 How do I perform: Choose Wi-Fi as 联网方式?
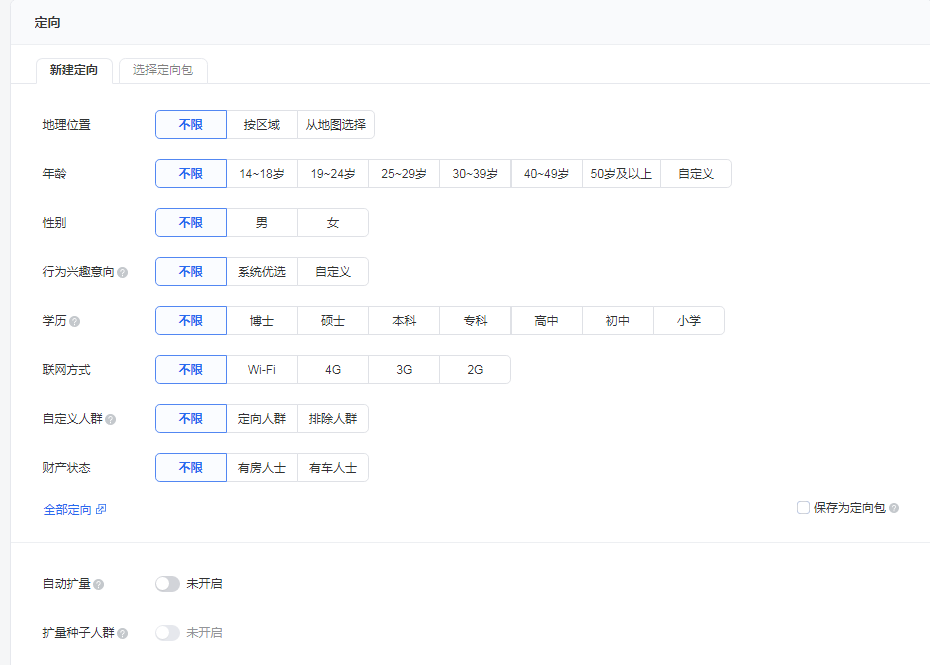pyautogui.click(x=262, y=370)
